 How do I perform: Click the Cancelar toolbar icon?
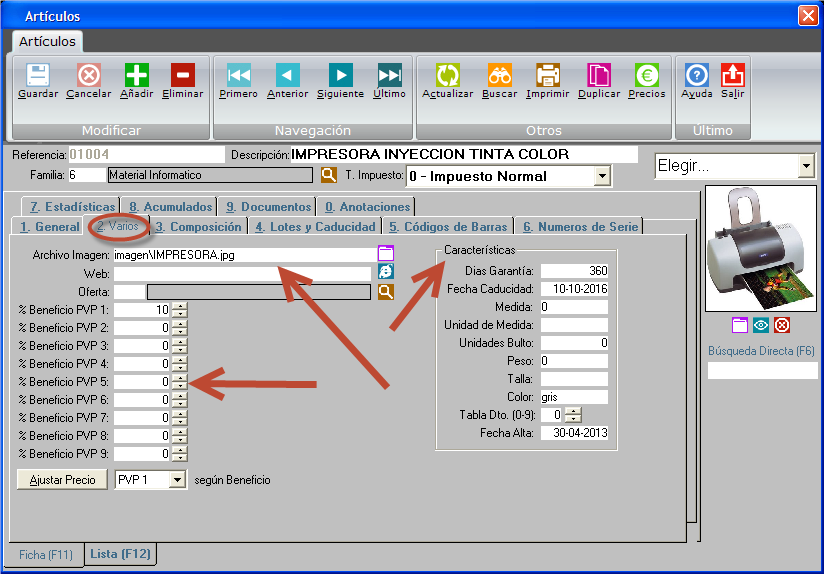pos(89,76)
